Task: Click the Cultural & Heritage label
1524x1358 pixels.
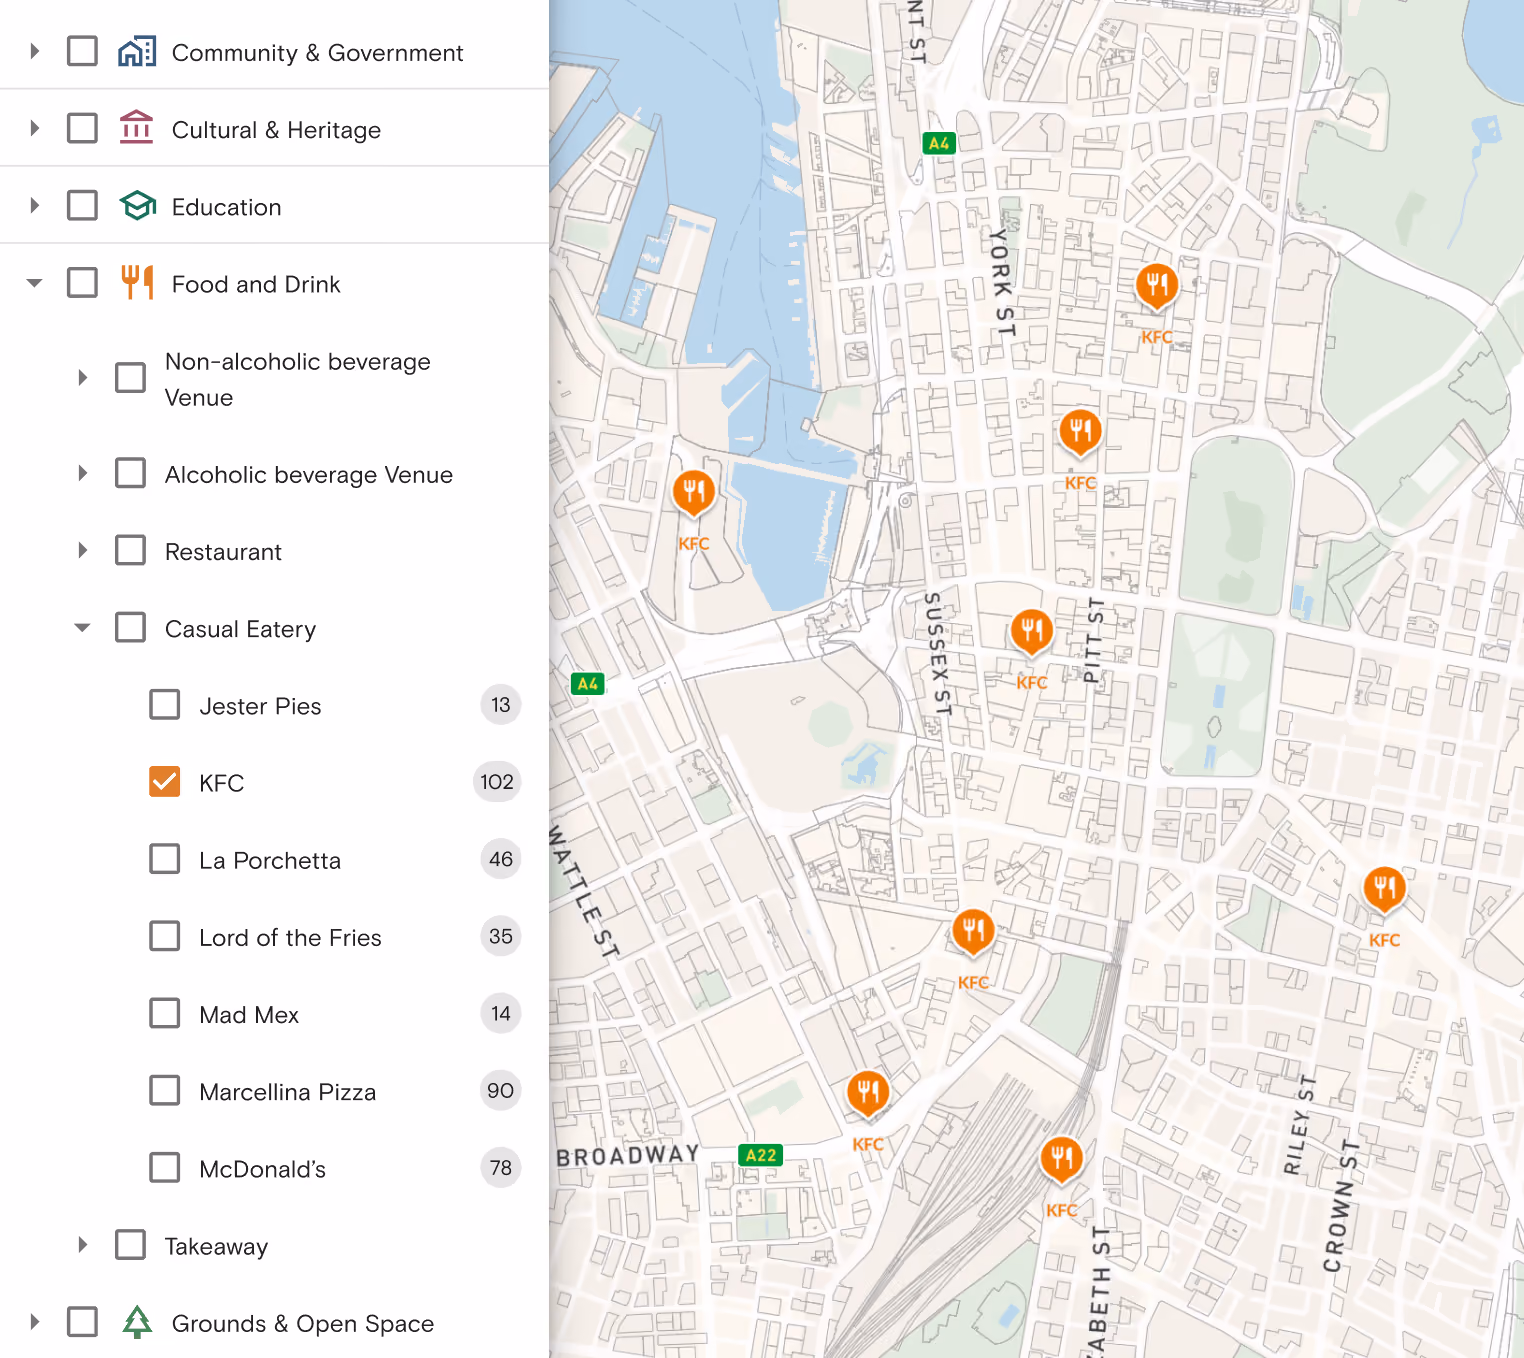Action: tap(276, 130)
